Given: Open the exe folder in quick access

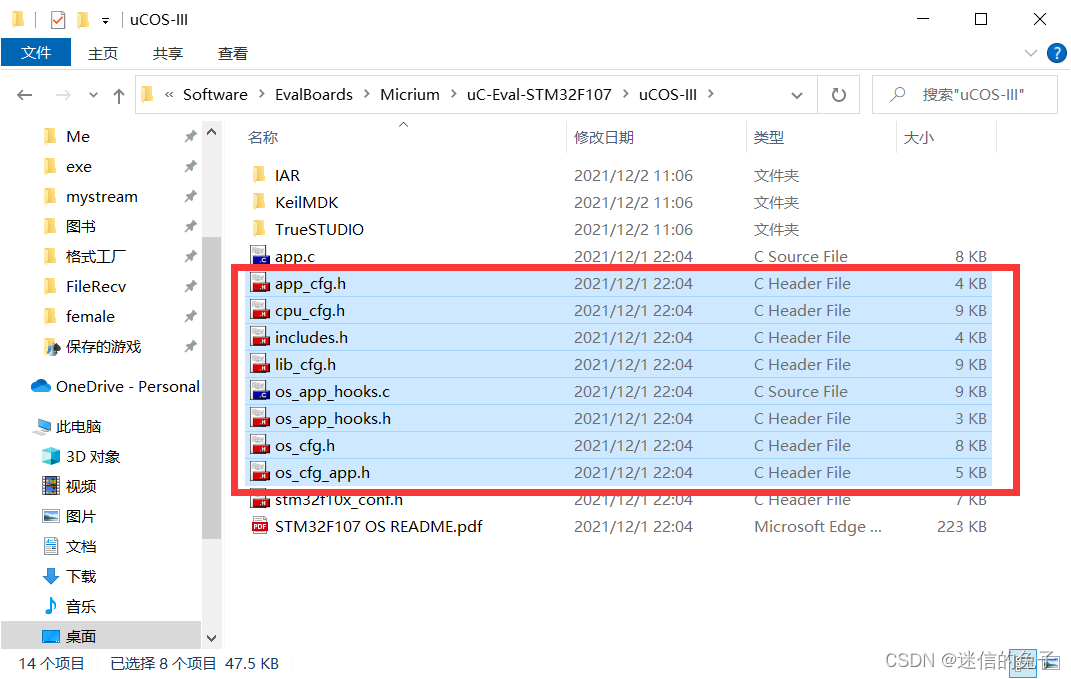Looking at the screenshot, I should [x=78, y=167].
